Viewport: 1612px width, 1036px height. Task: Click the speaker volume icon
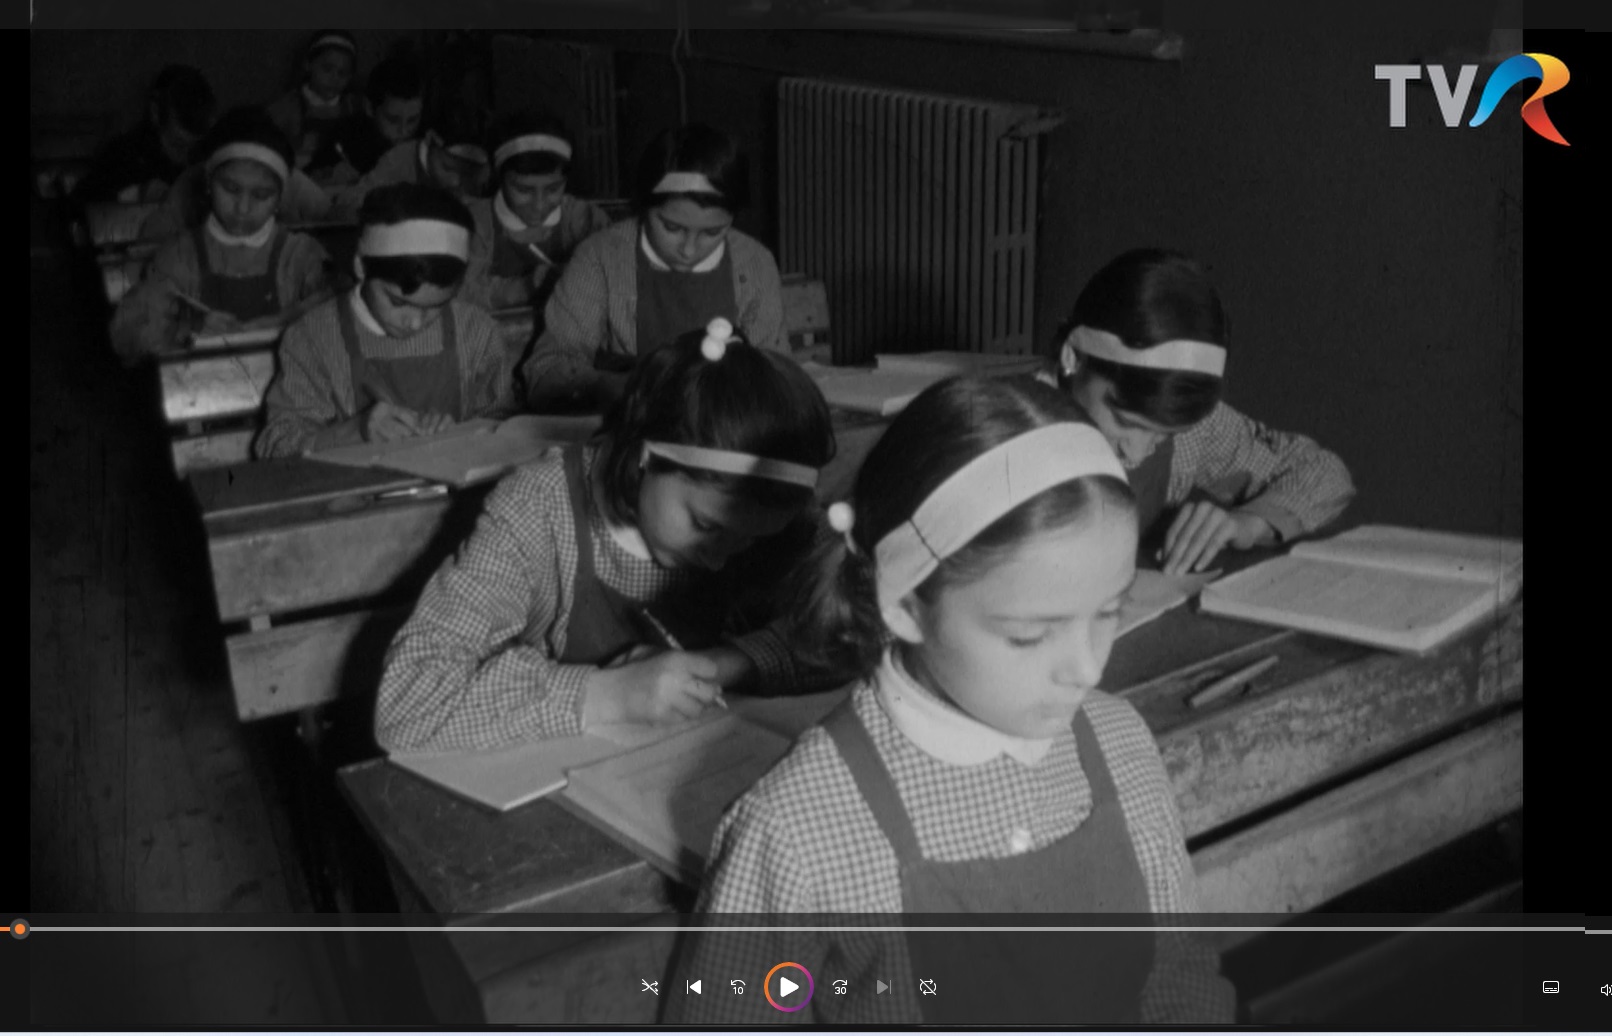pos(1604,989)
